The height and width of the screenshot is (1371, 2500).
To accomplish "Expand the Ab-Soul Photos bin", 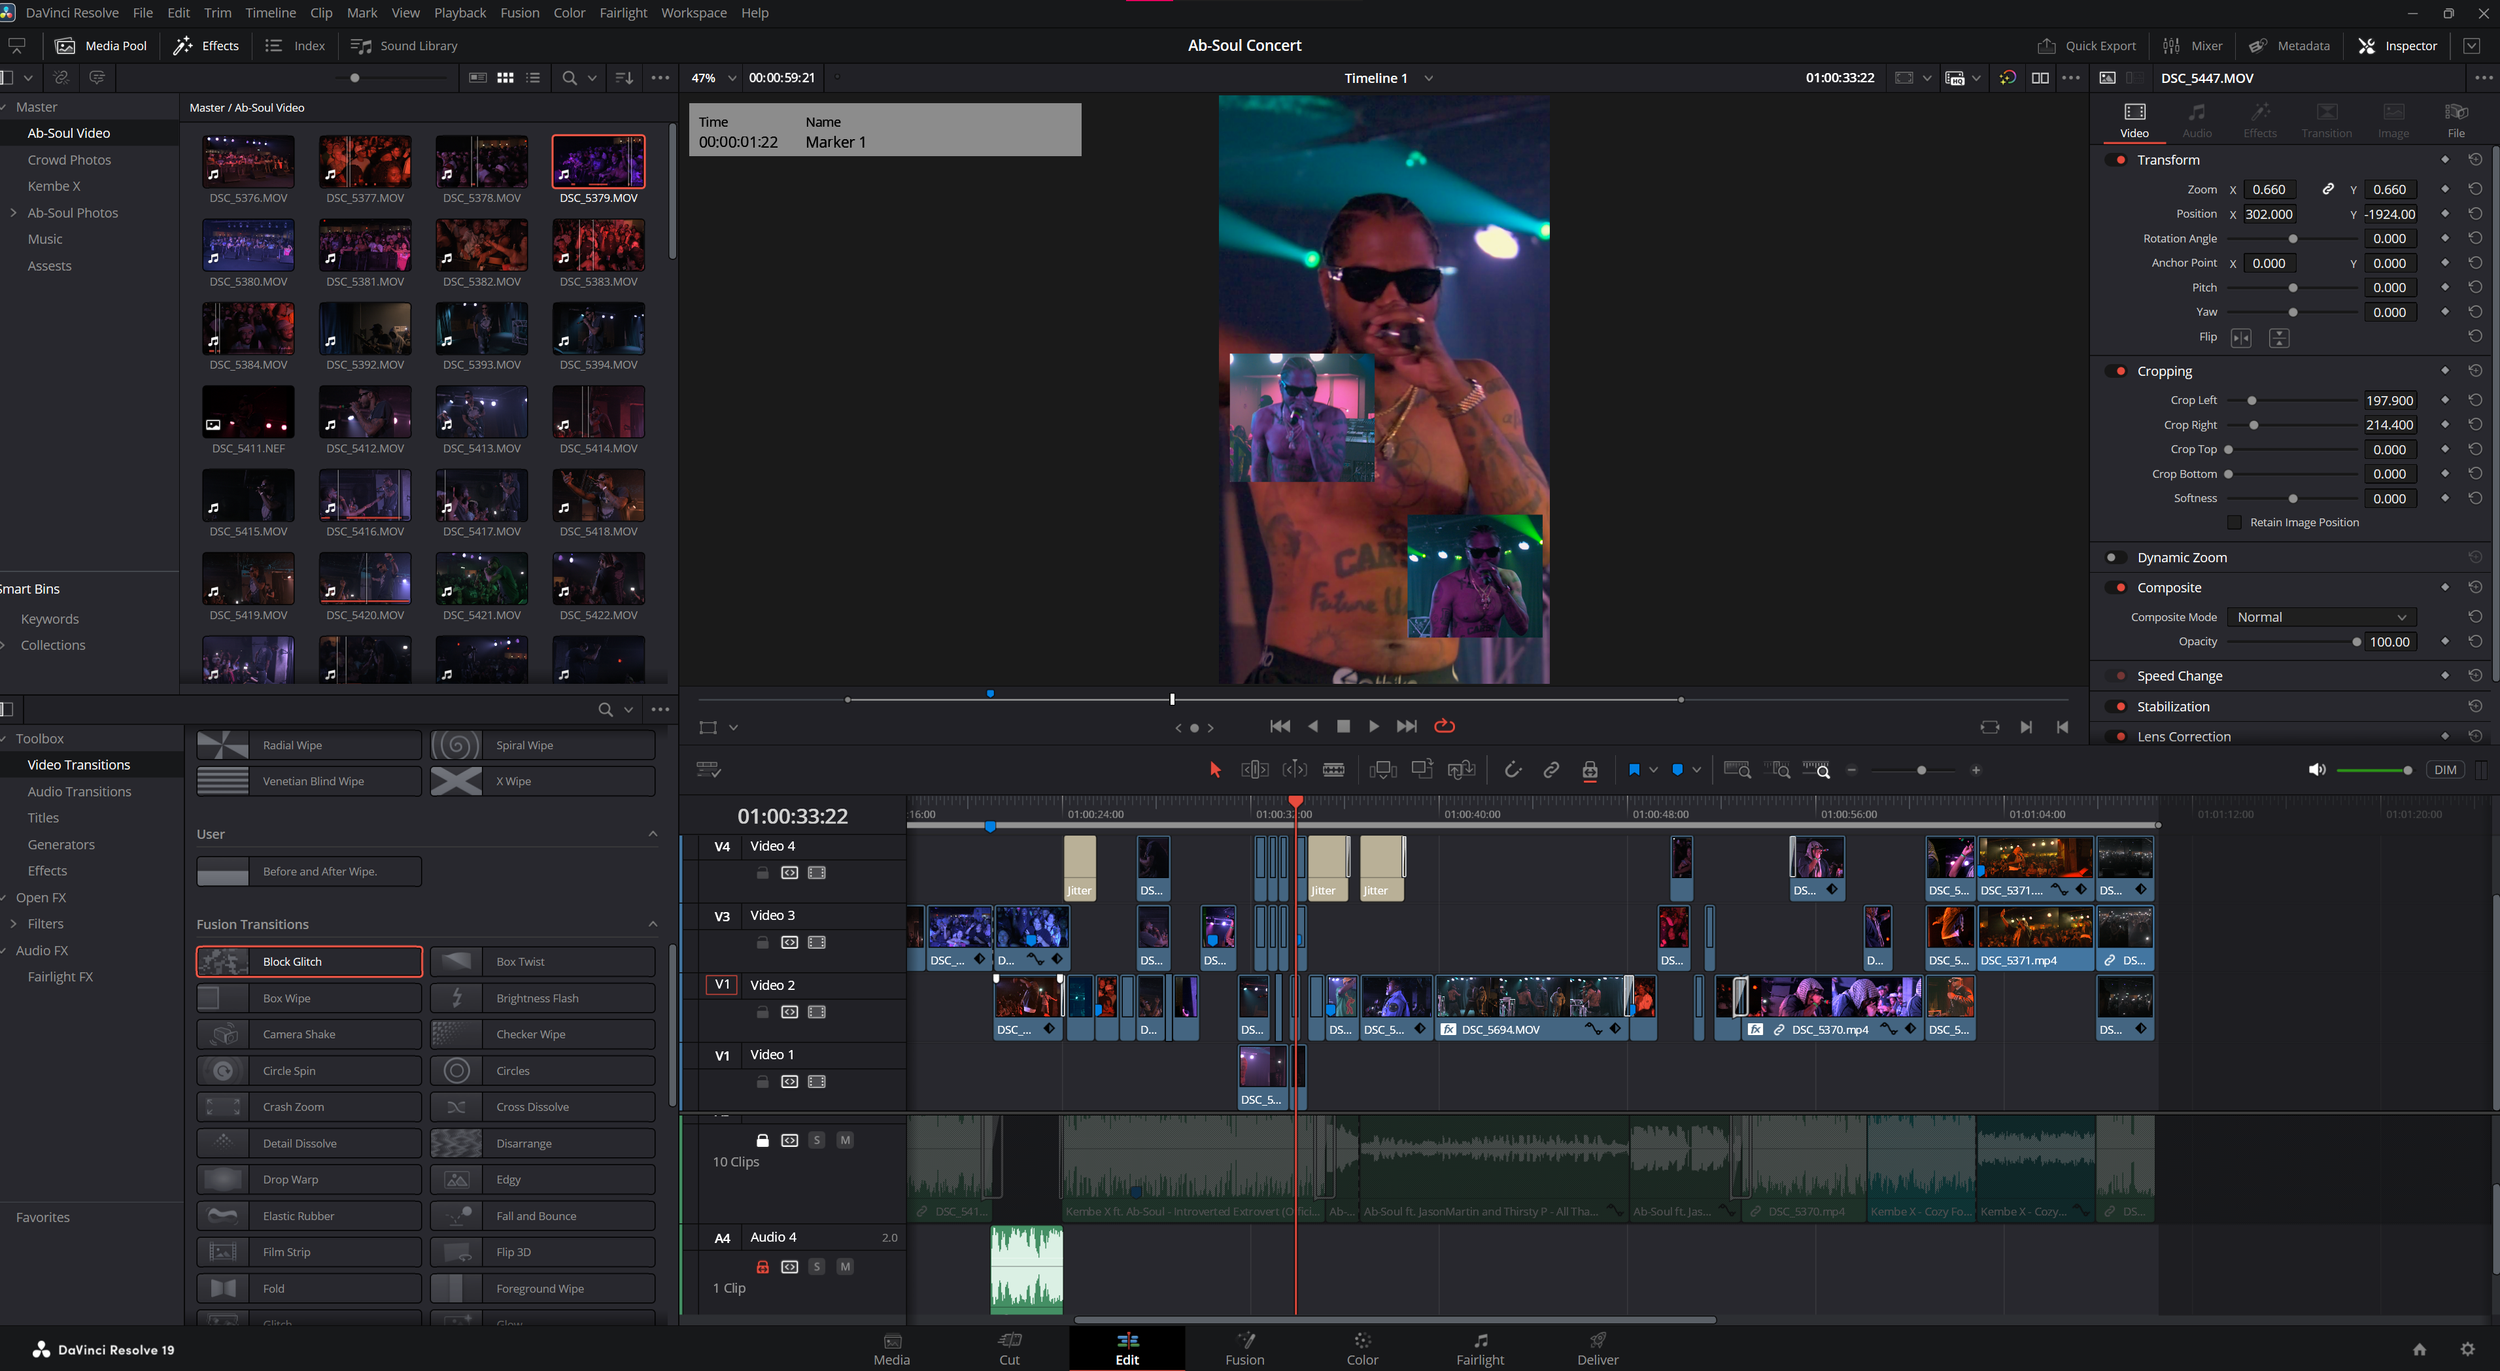I will [x=13, y=212].
